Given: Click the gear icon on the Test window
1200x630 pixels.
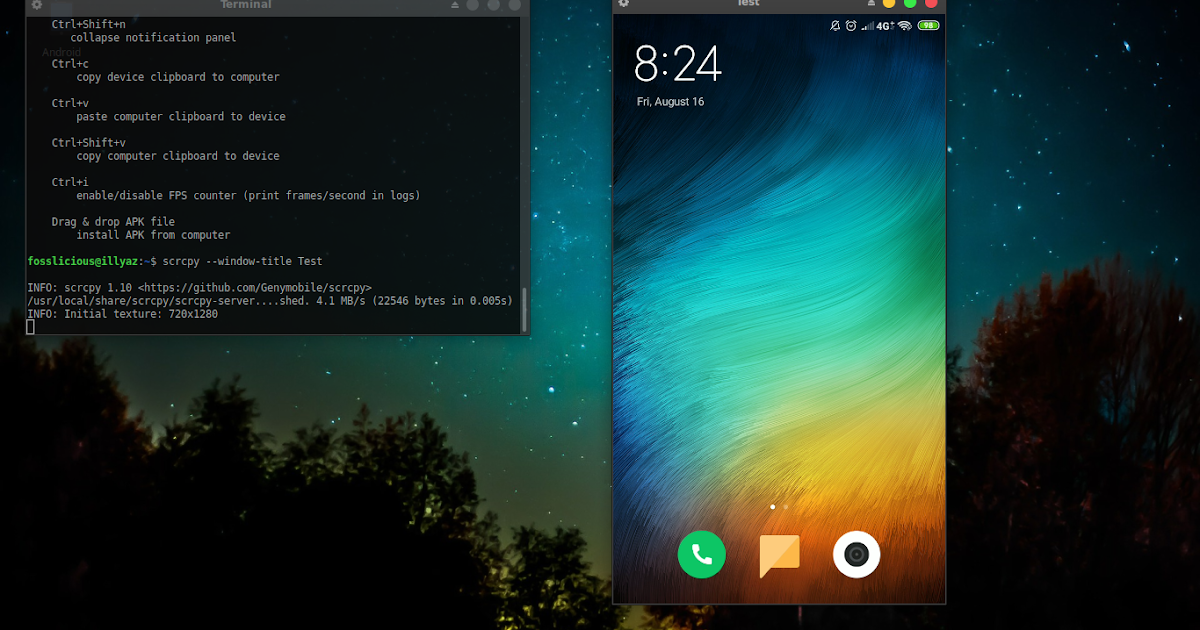Looking at the screenshot, I should [624, 4].
